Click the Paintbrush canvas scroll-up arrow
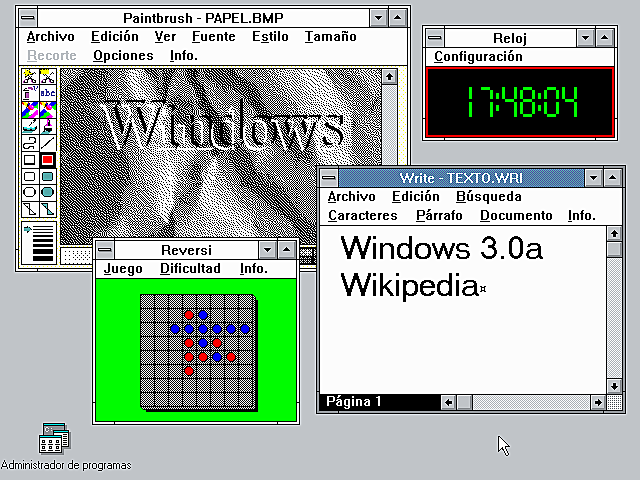 pos(389,77)
